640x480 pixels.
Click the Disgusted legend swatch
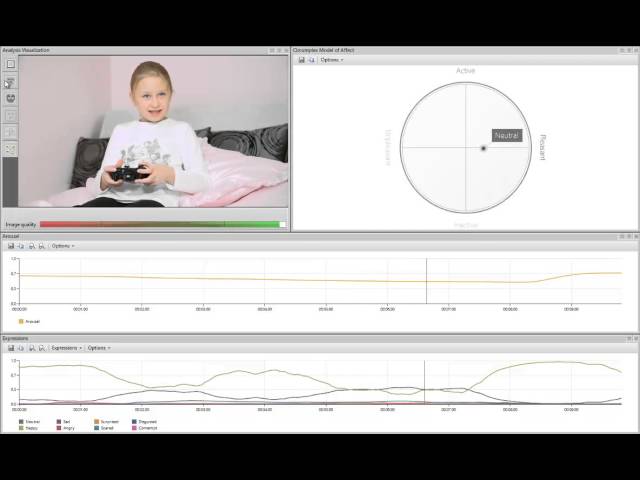tap(134, 422)
